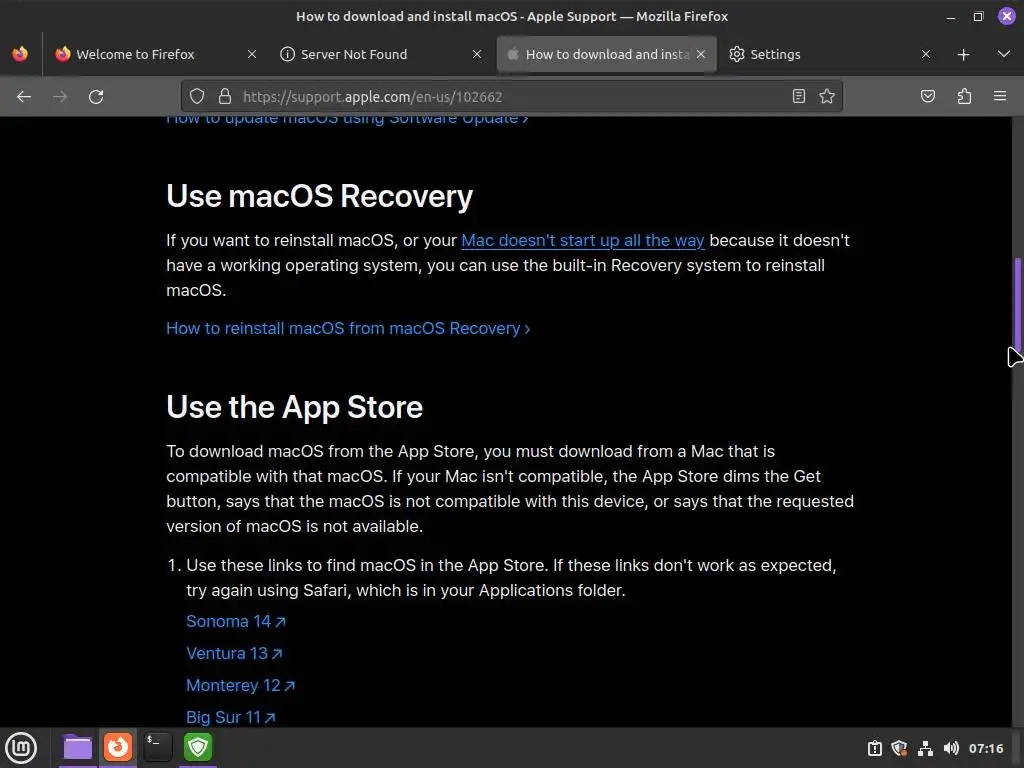Image resolution: width=1024 pixels, height=768 pixels.
Task: Go back to the previous page
Action: click(x=24, y=97)
